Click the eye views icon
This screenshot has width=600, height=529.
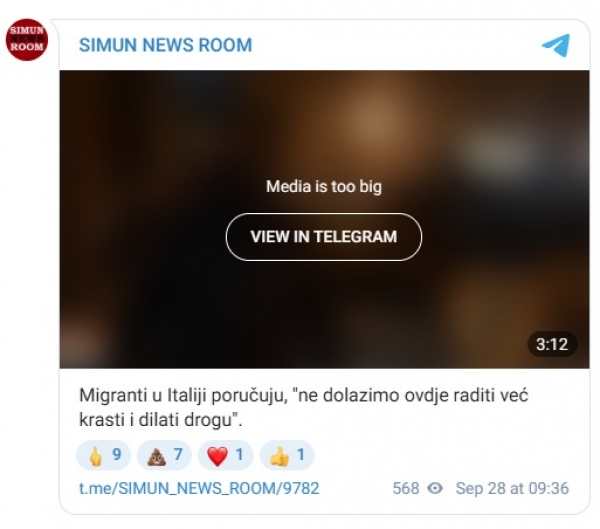(435, 488)
